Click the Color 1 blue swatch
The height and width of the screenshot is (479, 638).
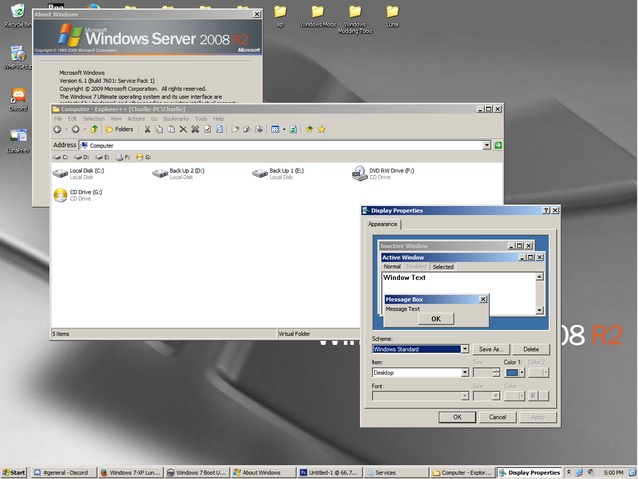tap(513, 373)
